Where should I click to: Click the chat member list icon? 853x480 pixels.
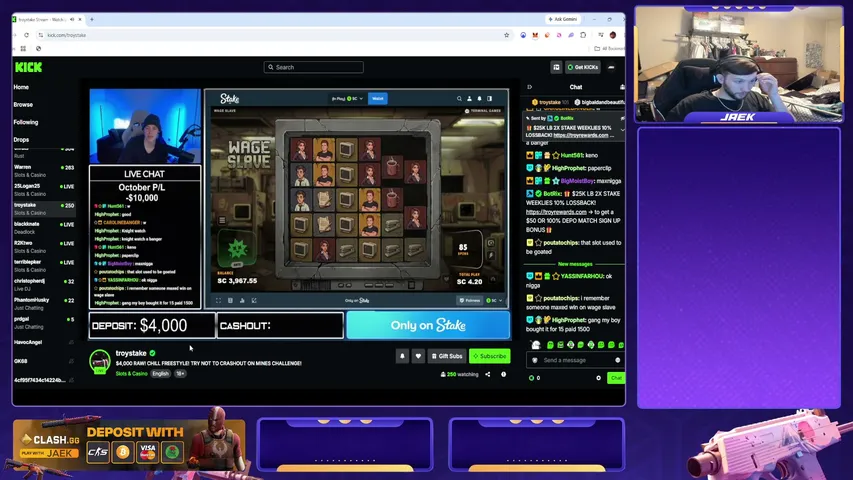(x=622, y=87)
